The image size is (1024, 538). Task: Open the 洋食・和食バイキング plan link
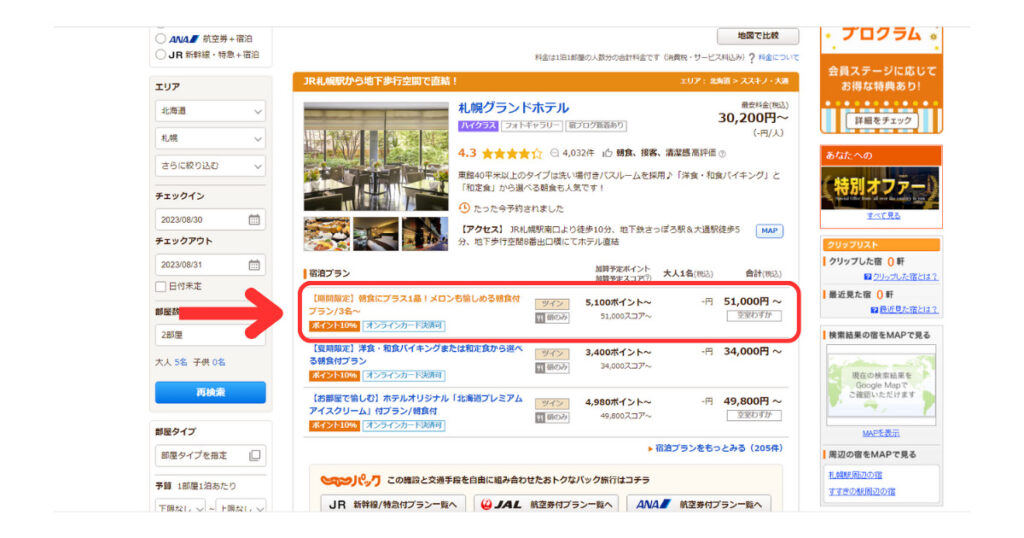tap(416, 355)
